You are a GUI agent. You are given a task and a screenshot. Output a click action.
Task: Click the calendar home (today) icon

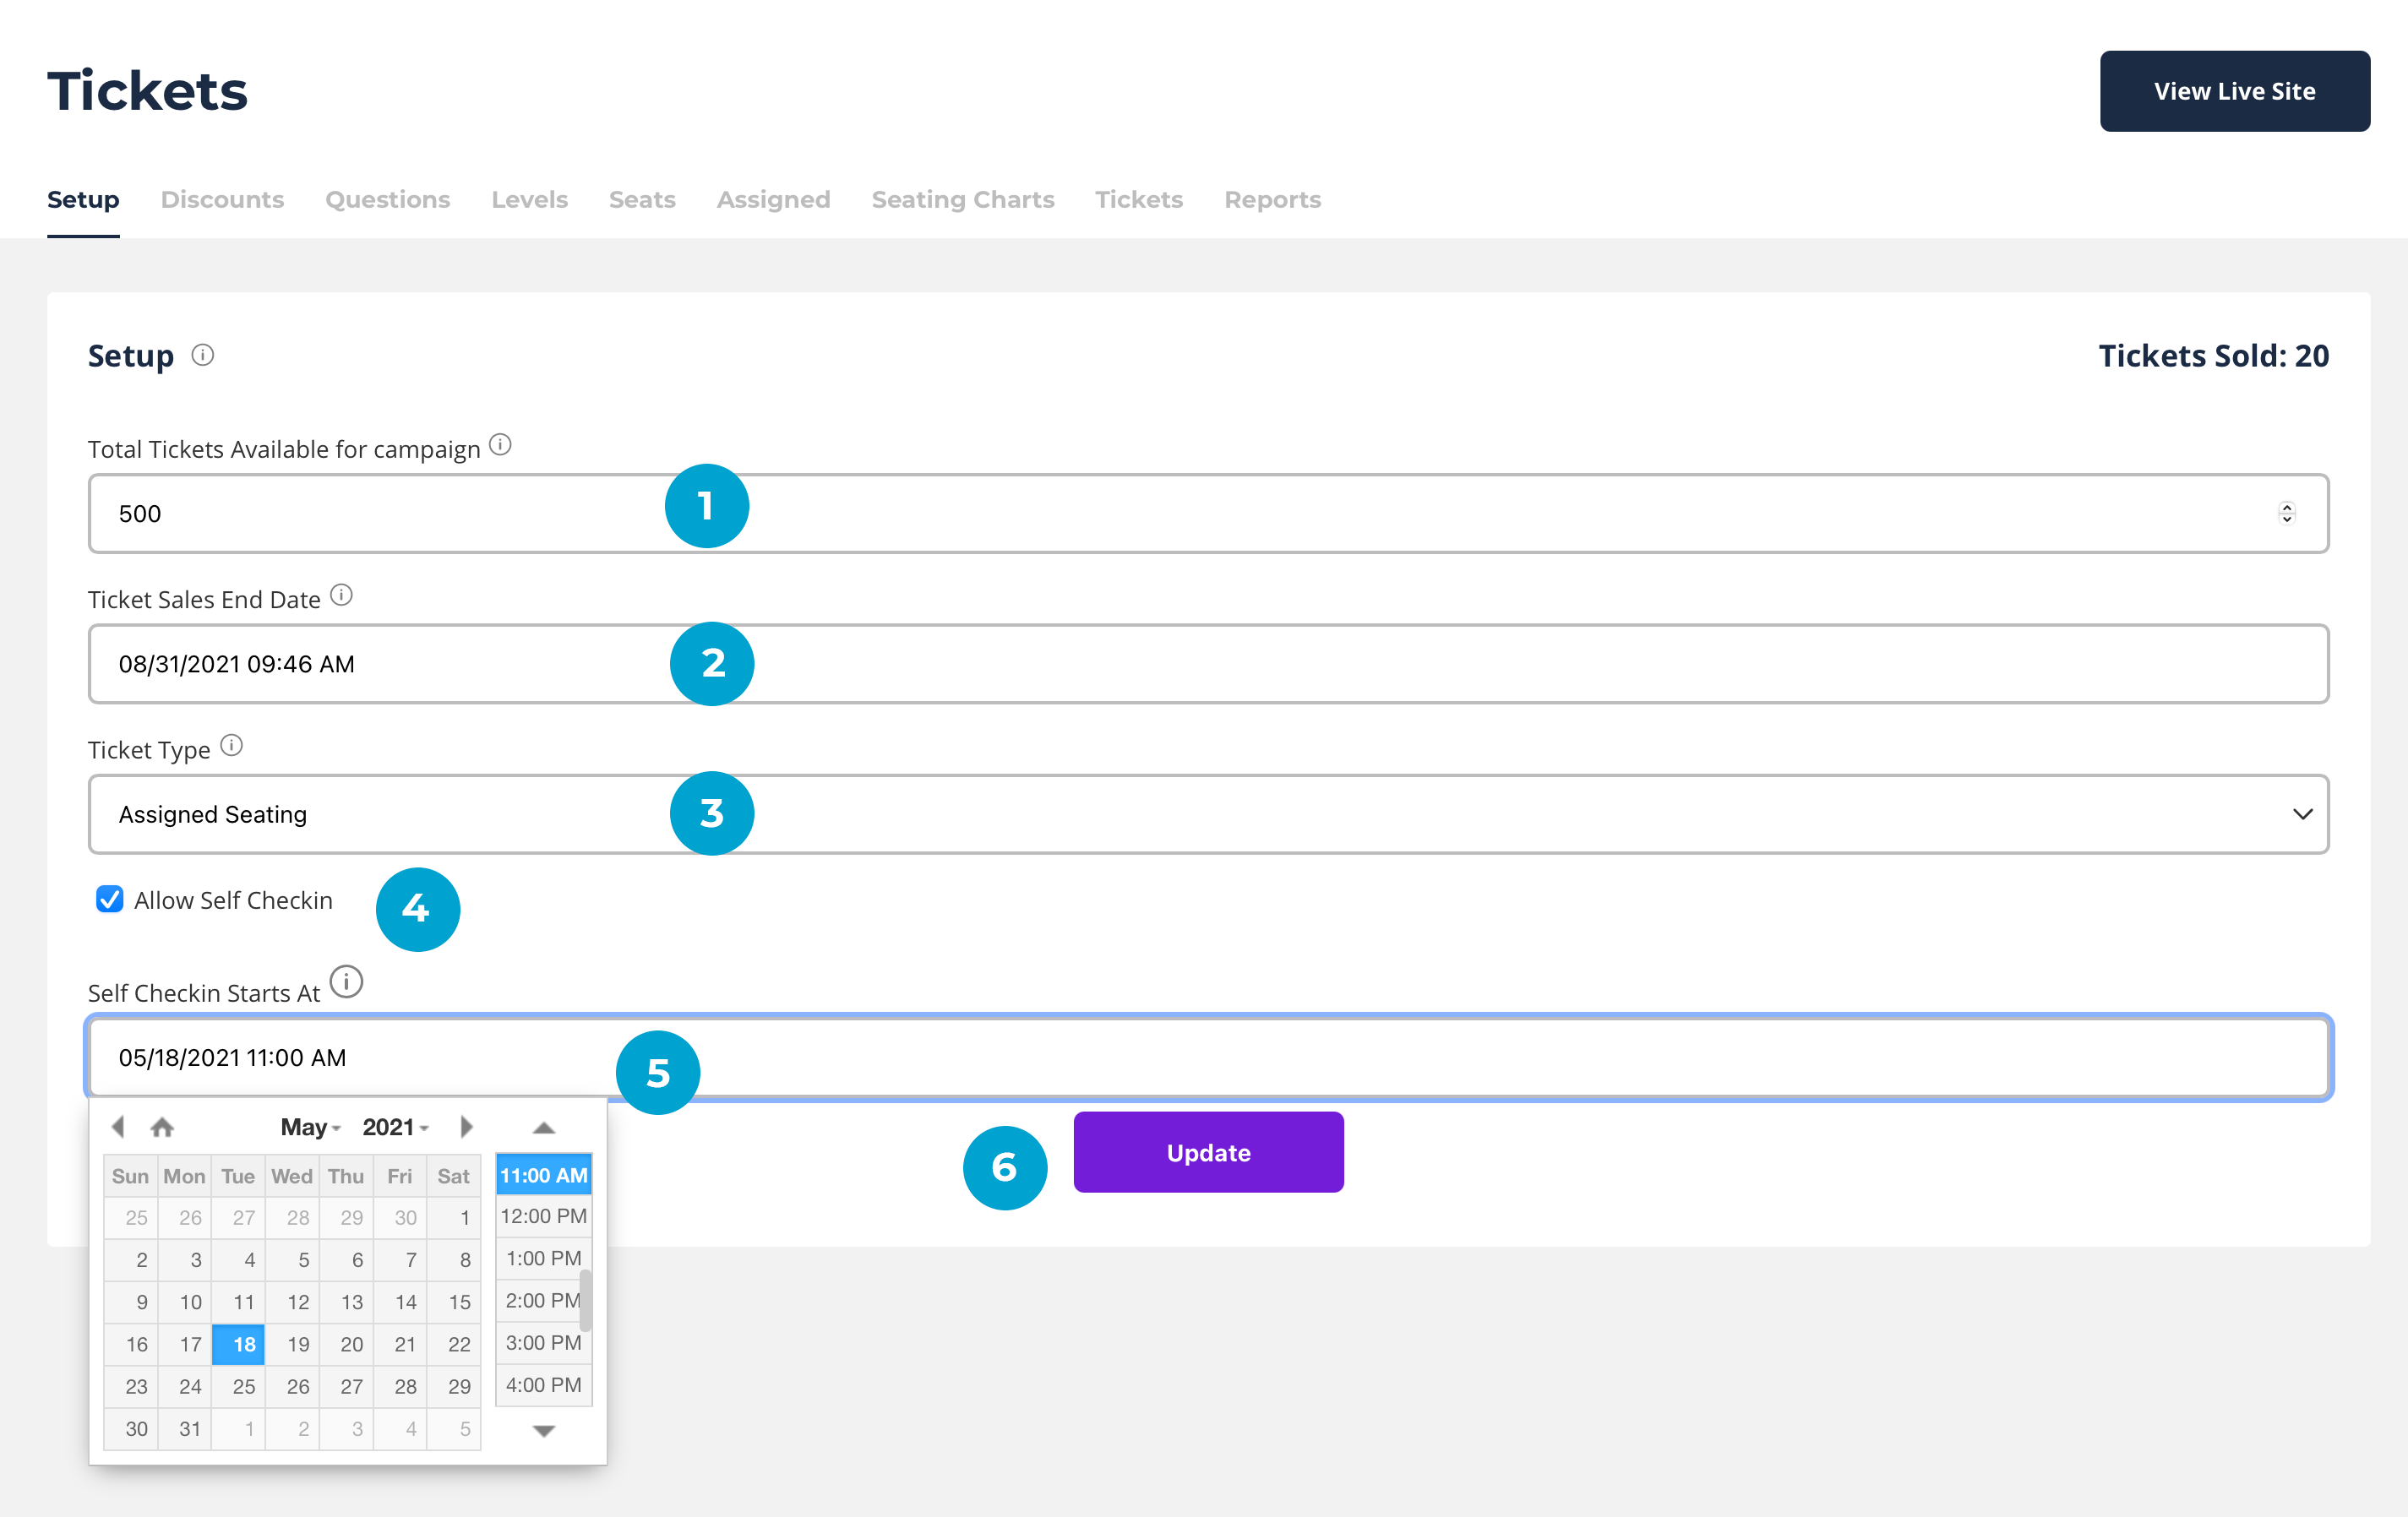pos(162,1128)
